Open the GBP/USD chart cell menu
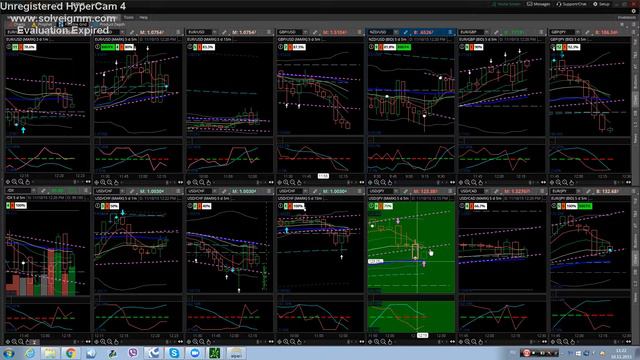Viewport: 640px width, 360px height. pos(360,32)
